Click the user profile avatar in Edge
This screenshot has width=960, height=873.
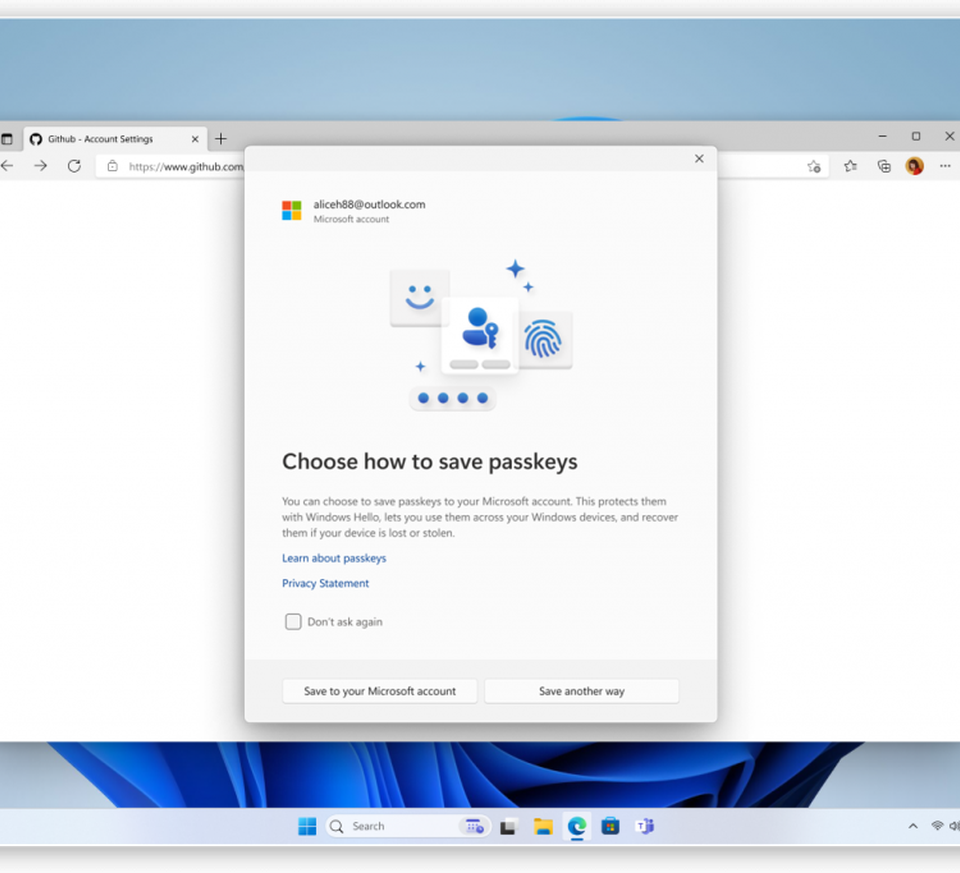[914, 166]
